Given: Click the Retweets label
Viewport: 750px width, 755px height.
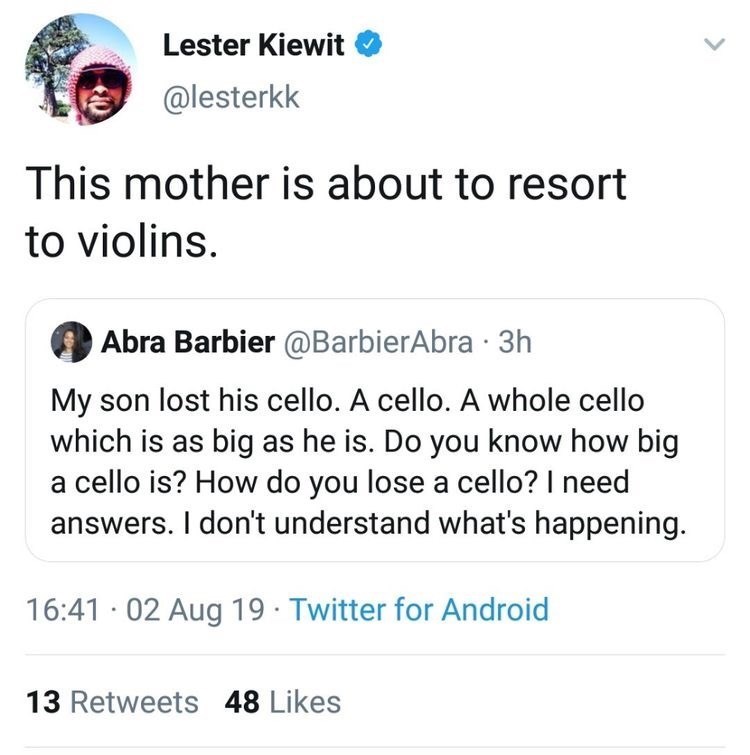Looking at the screenshot, I should [x=135, y=702].
